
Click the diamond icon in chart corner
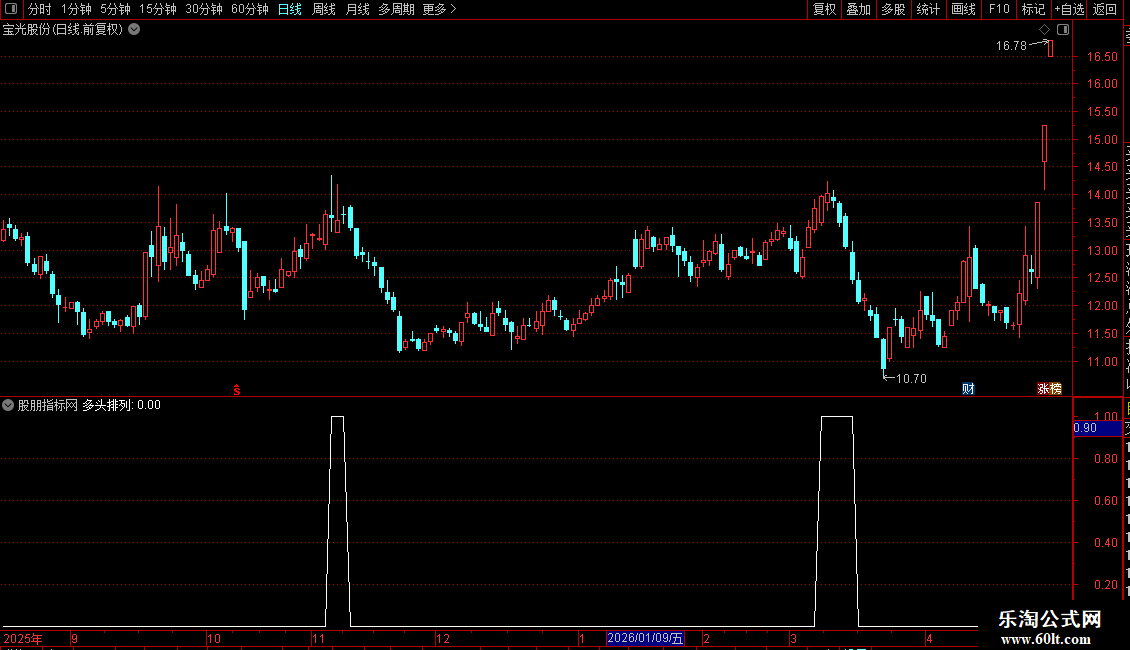(1045, 30)
